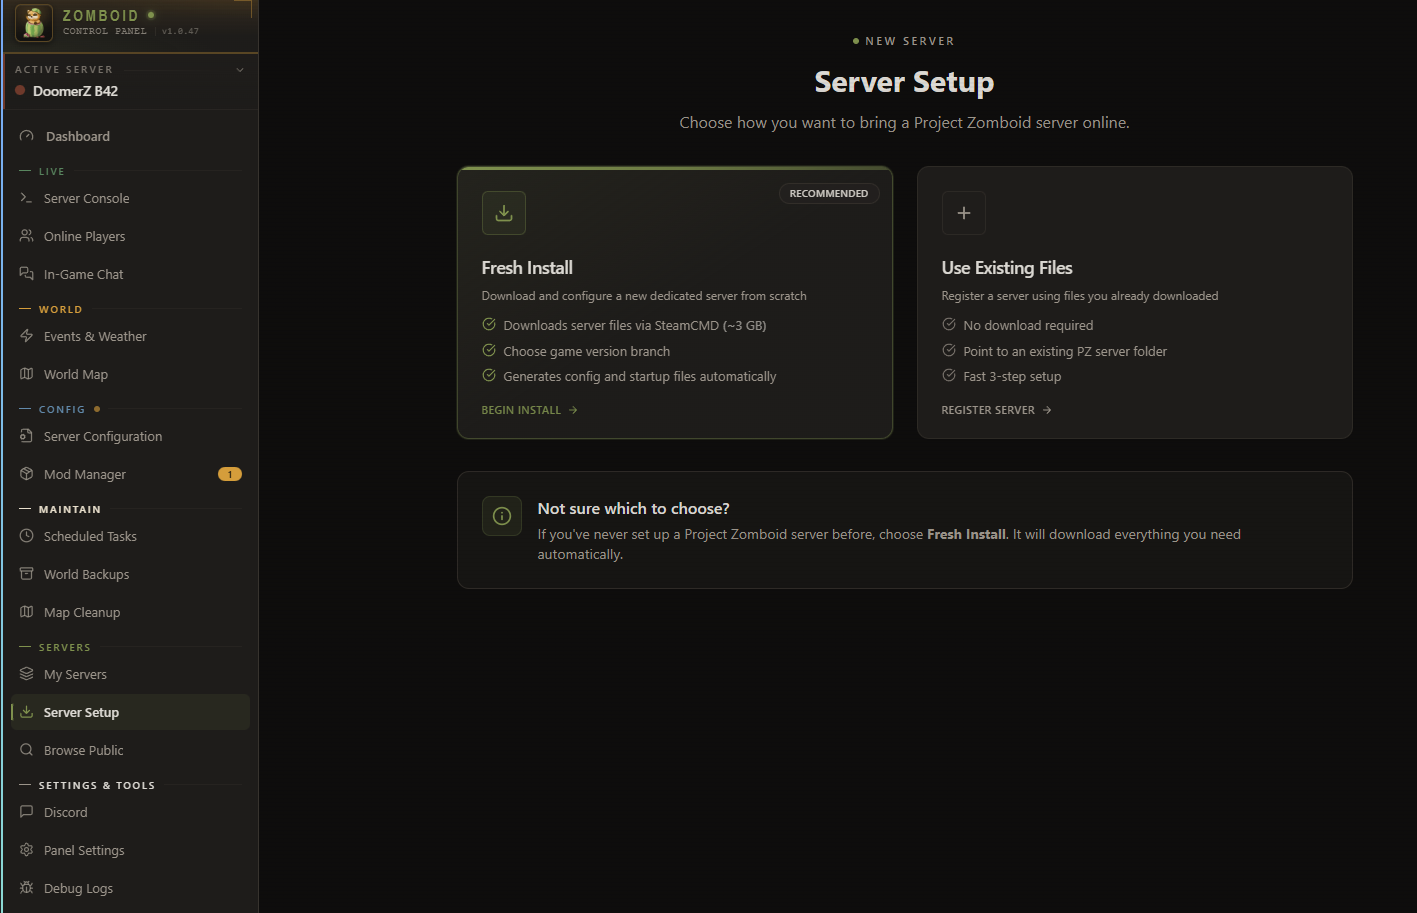Click the 'Not sure which to choose?' heading
Screen dimensions: 1417x913
[634, 508]
